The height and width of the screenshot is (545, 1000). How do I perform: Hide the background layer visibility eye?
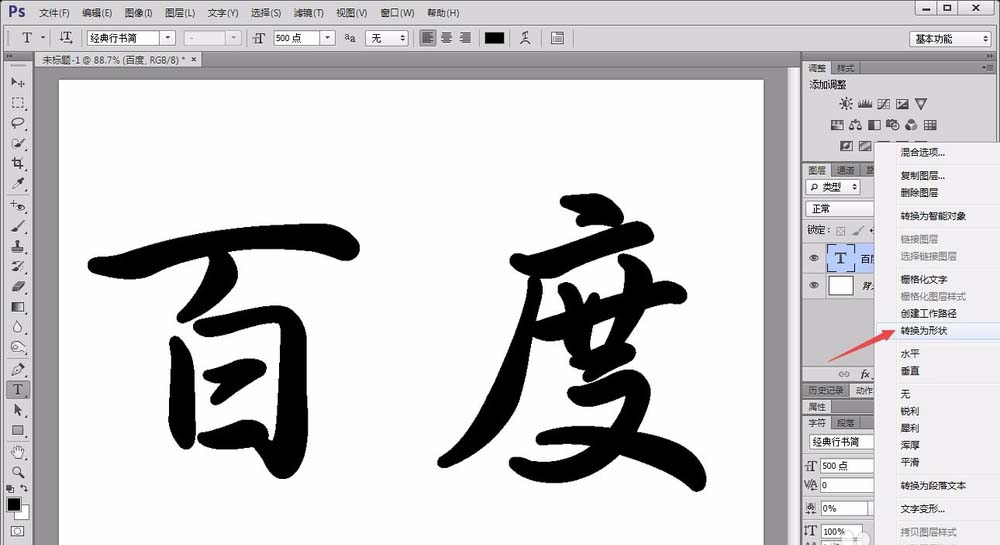(x=814, y=285)
